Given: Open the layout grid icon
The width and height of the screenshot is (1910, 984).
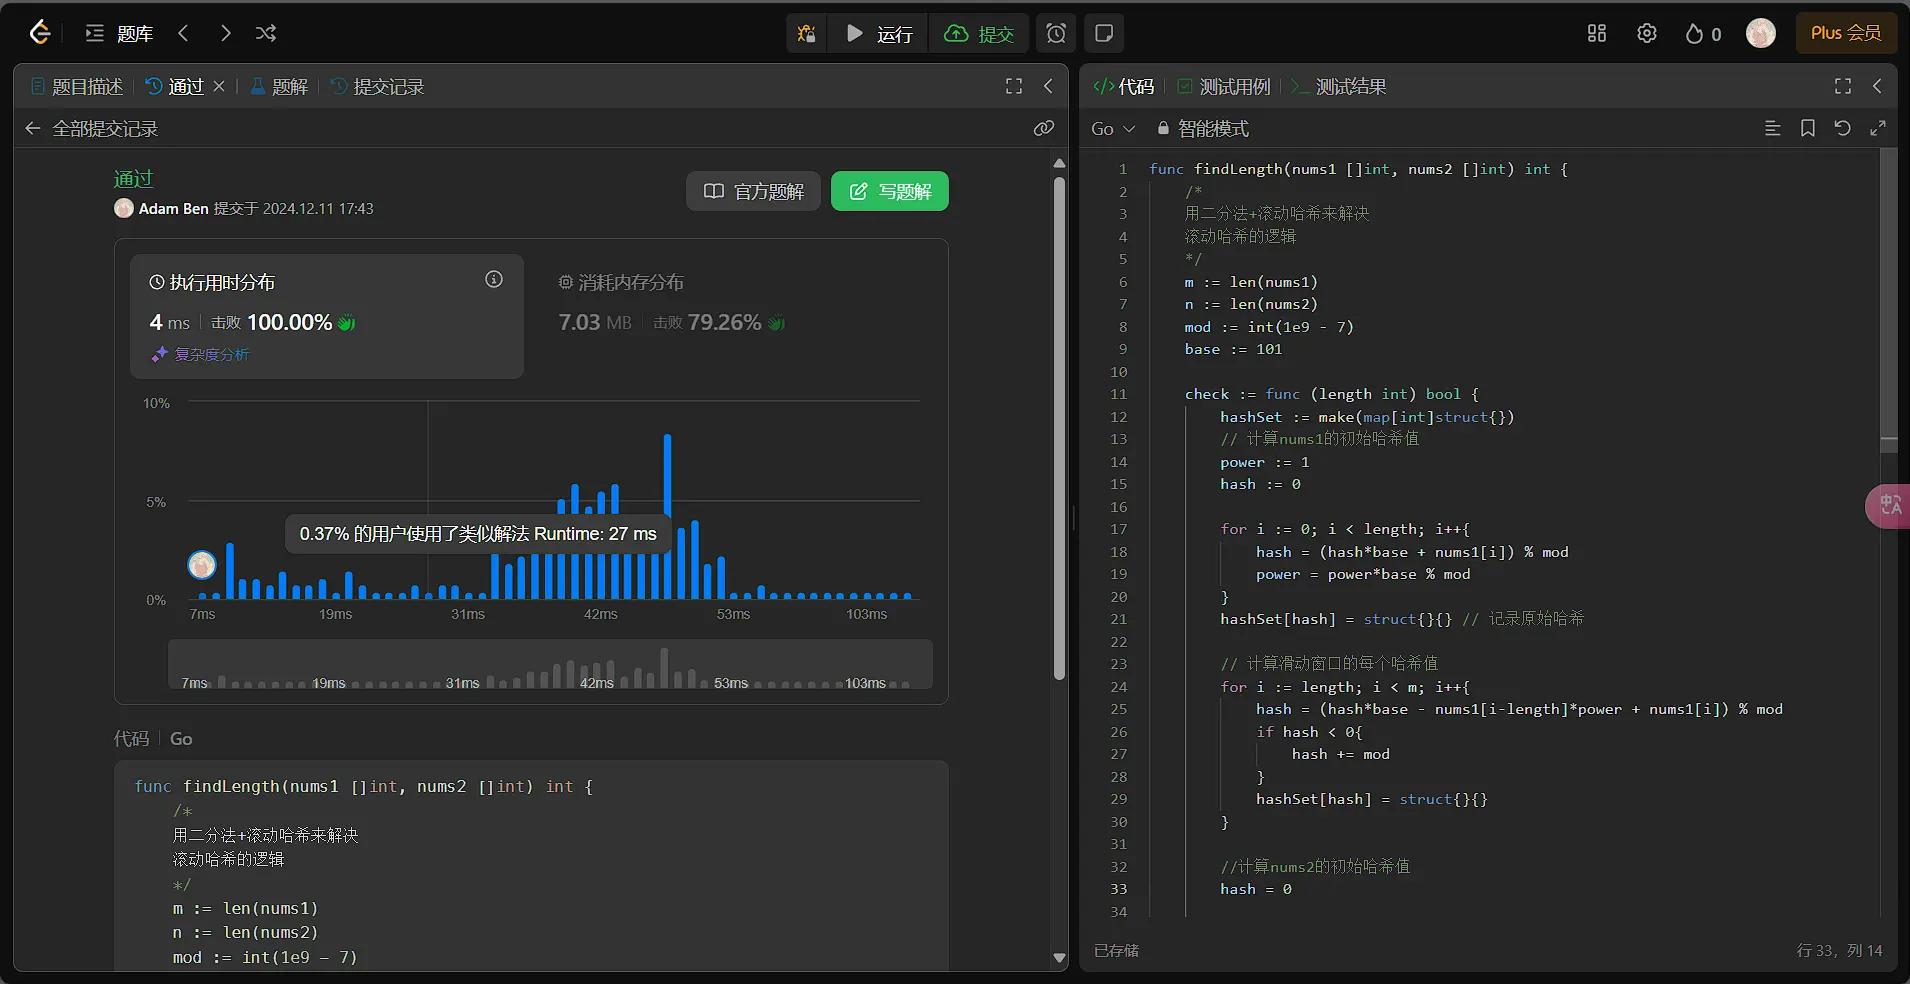Looking at the screenshot, I should (x=1597, y=33).
